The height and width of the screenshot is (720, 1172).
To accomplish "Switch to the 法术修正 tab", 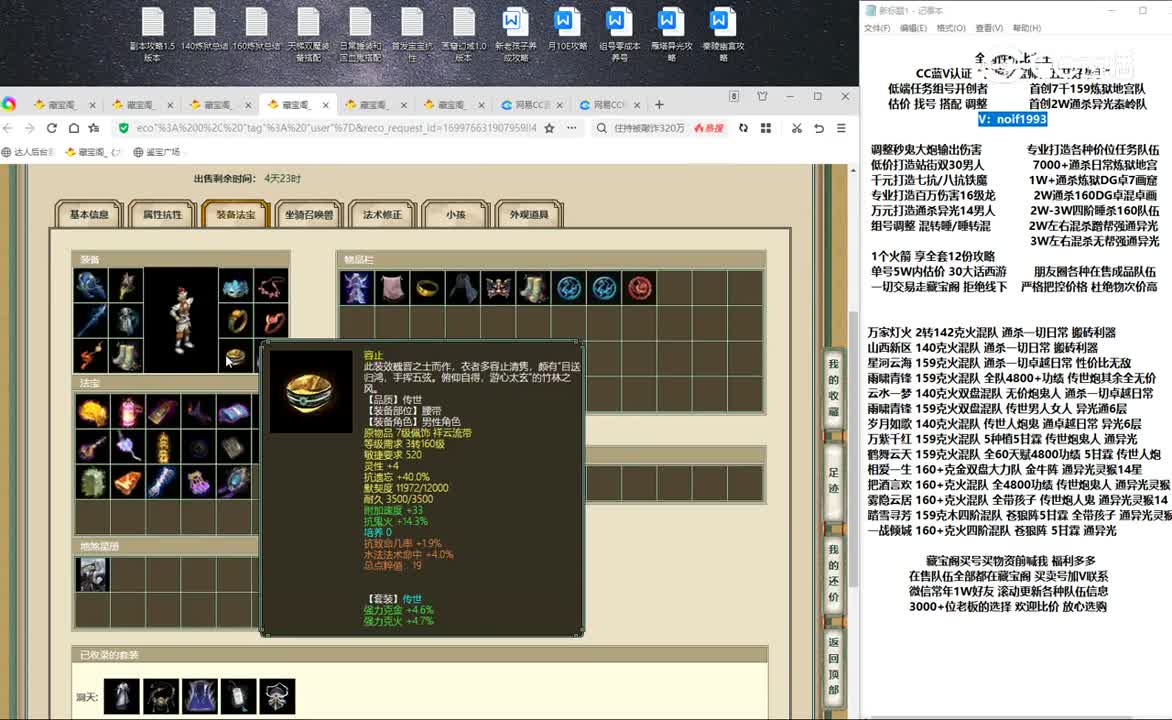I will [x=382, y=215].
